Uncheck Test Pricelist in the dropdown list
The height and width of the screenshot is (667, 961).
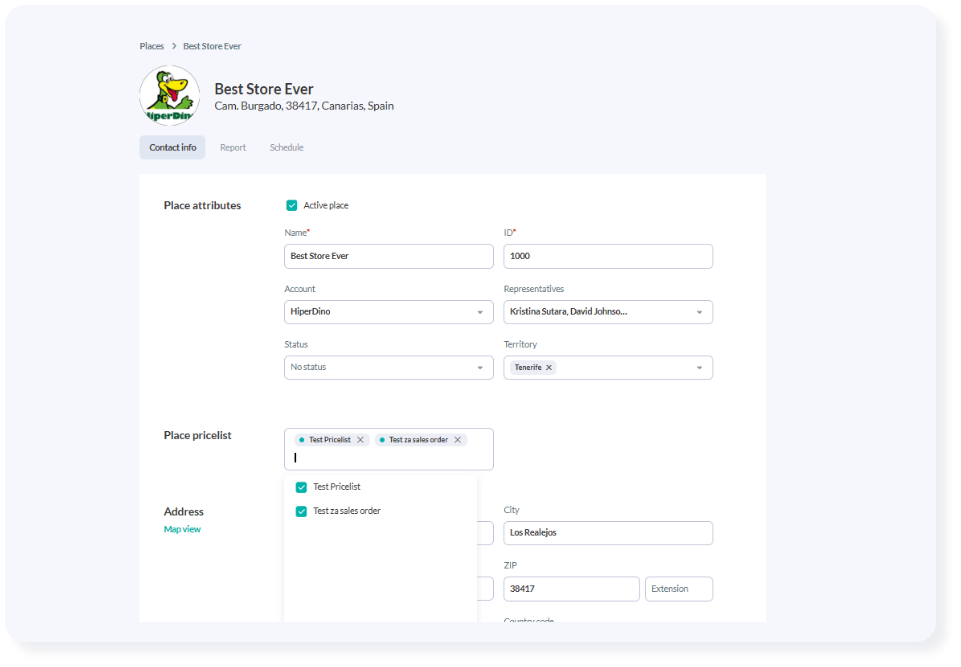coord(301,487)
